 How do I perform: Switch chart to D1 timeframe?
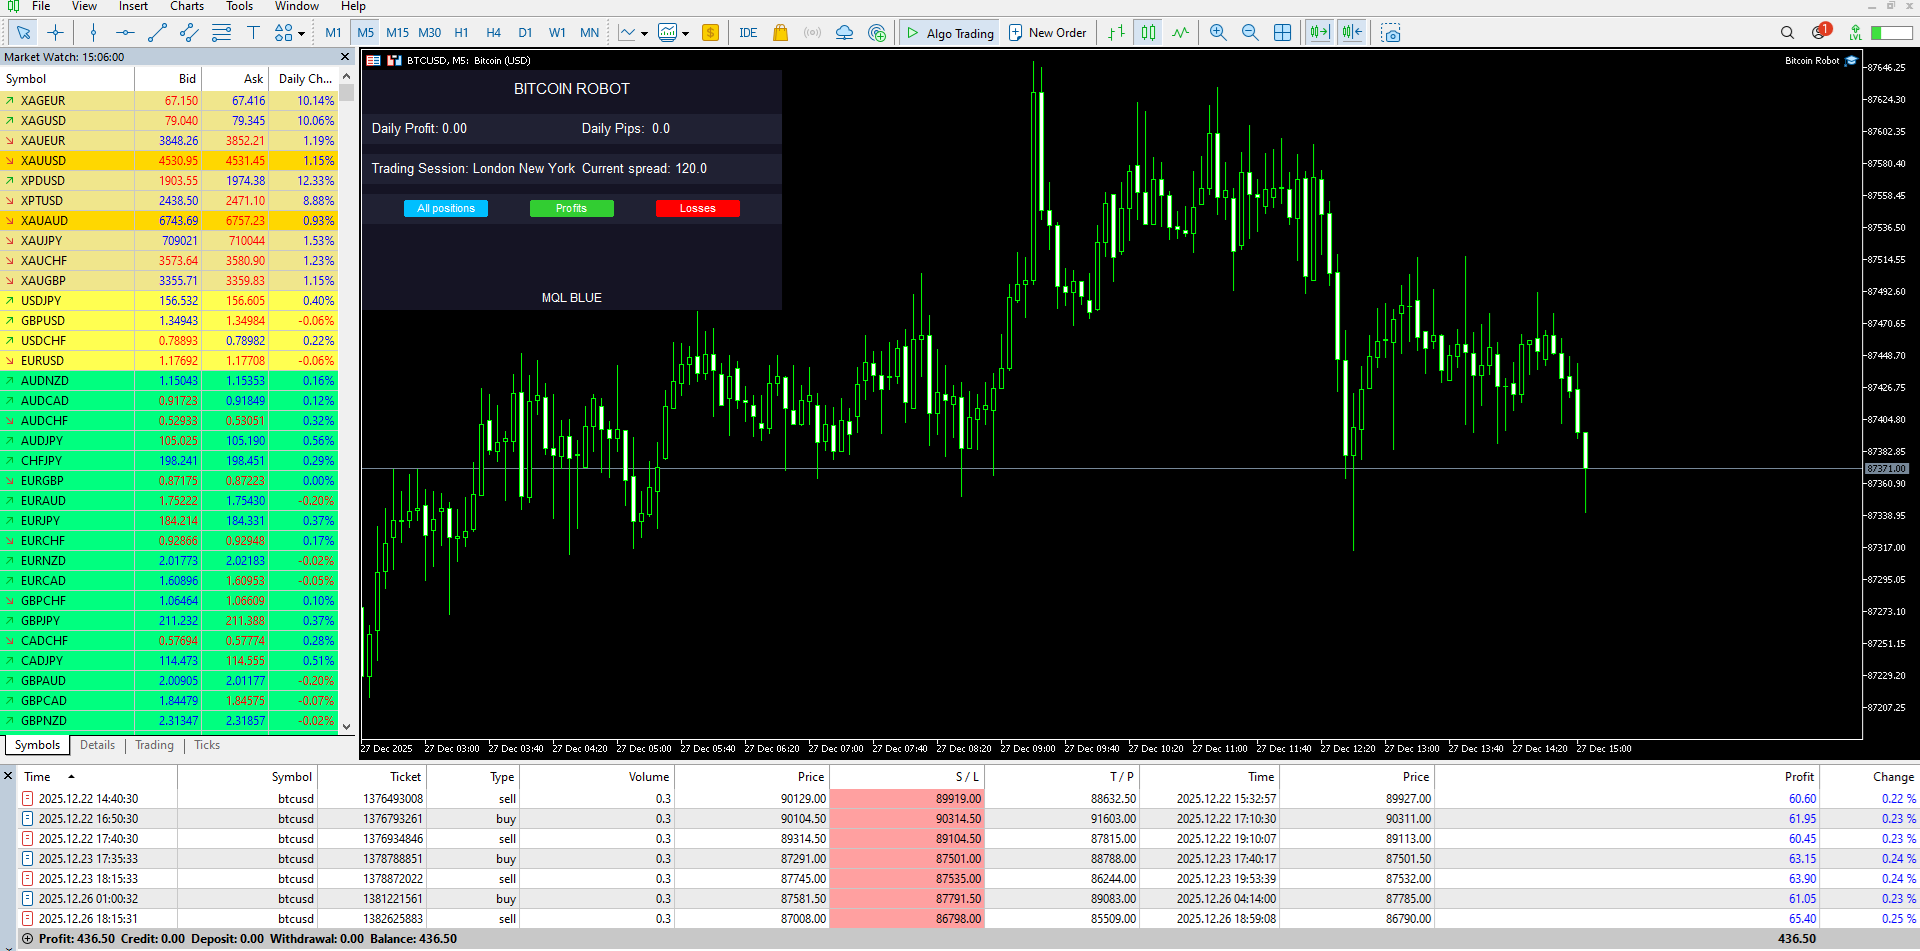[525, 33]
